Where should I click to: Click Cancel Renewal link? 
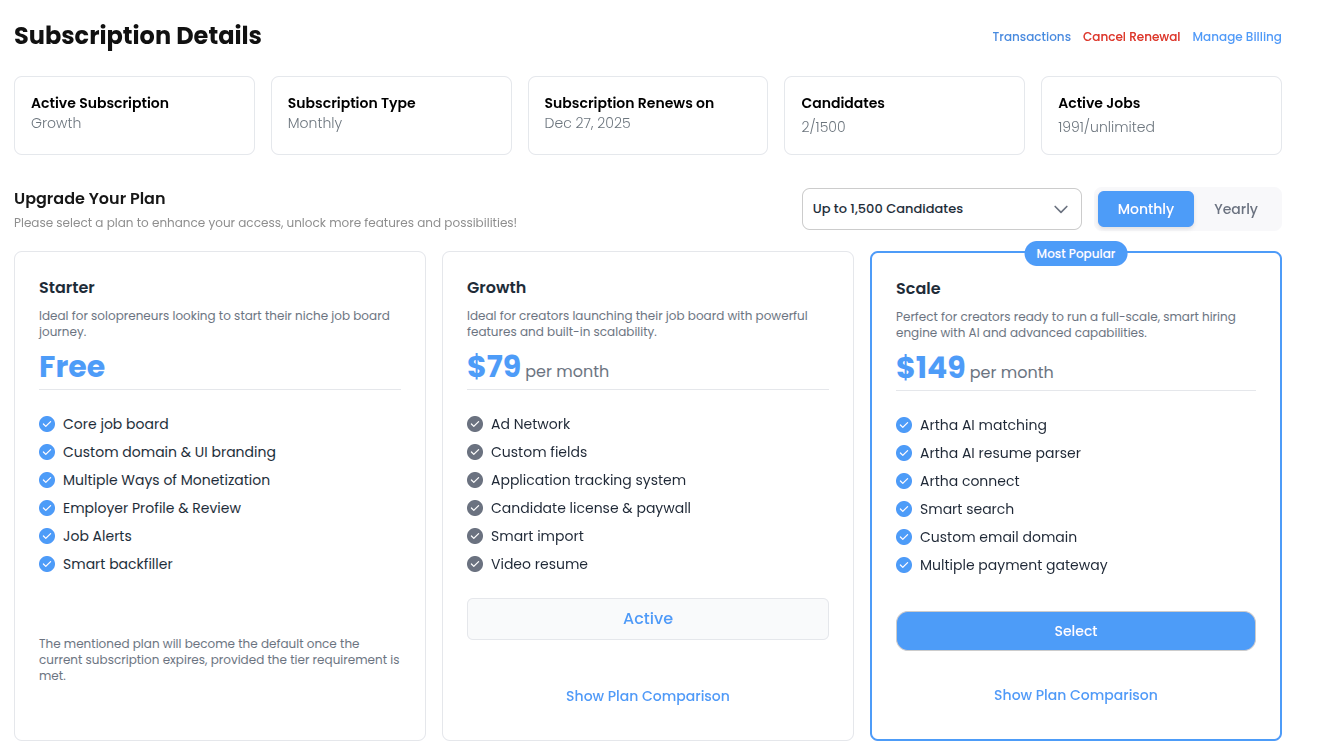[x=1131, y=37]
